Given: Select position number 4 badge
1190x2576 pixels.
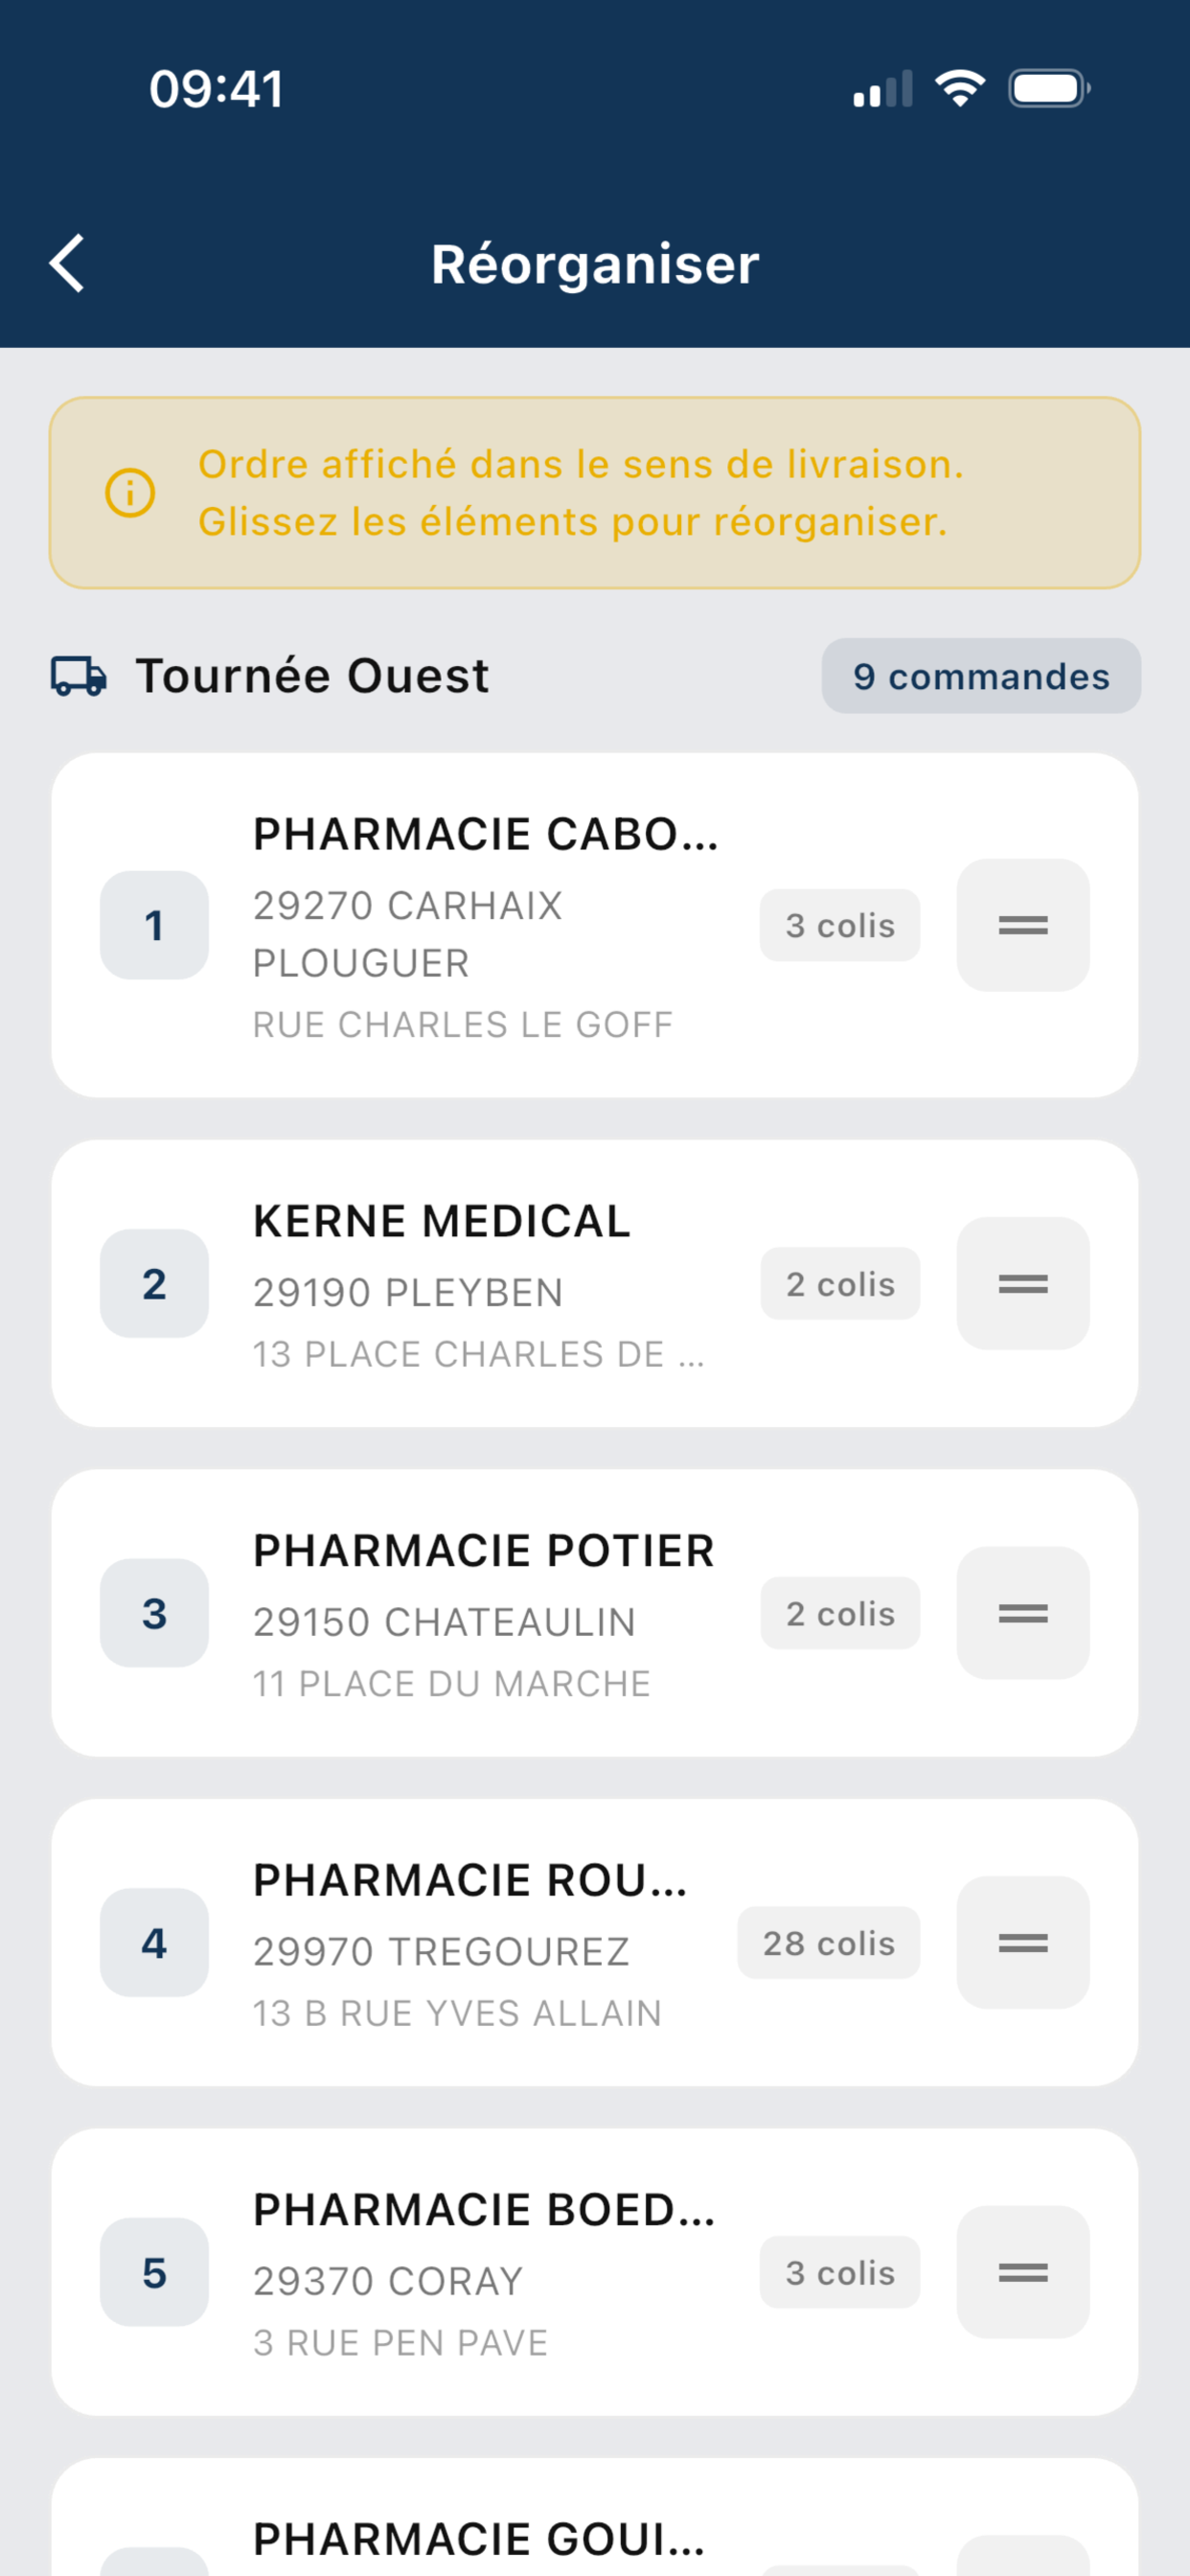Looking at the screenshot, I should click(x=154, y=1942).
